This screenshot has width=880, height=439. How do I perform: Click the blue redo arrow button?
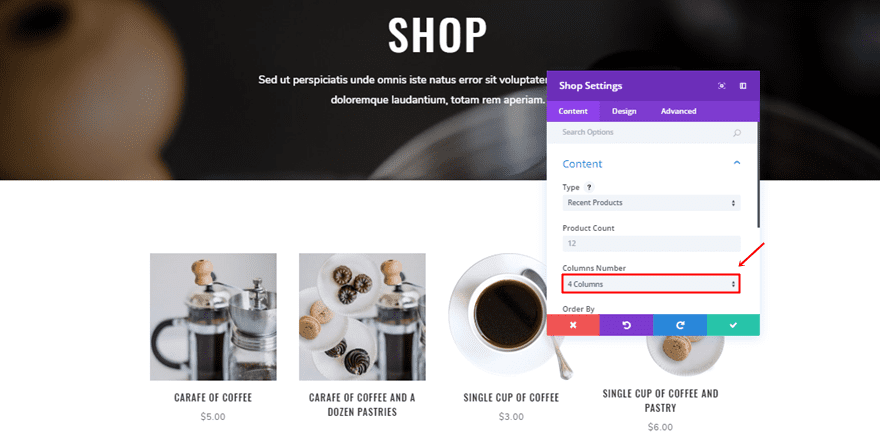[x=680, y=325]
